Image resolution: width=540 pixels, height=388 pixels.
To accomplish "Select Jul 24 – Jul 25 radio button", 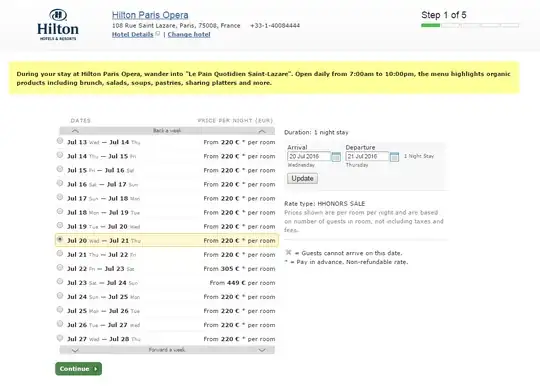I will (60, 296).
